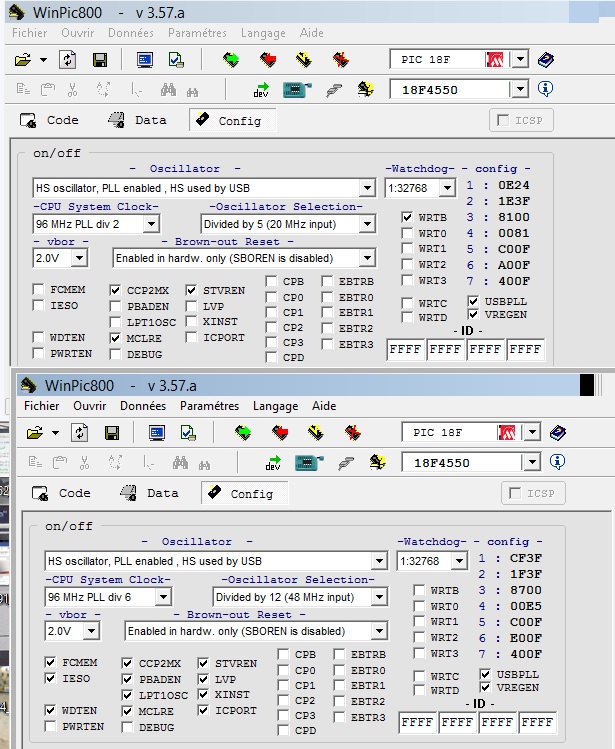This screenshot has width=615, height=749.
Task: Click the yellow Verify chip icon in the upper window
Action: coord(304,60)
